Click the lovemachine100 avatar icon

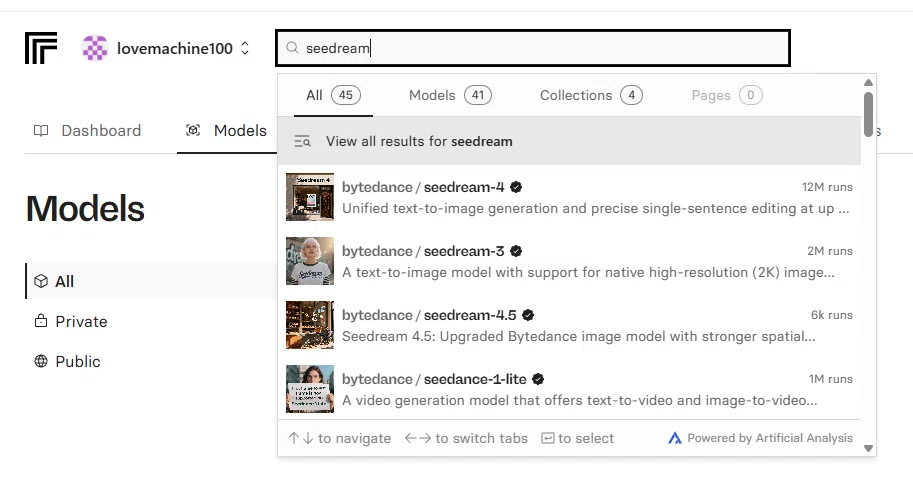tap(94, 48)
